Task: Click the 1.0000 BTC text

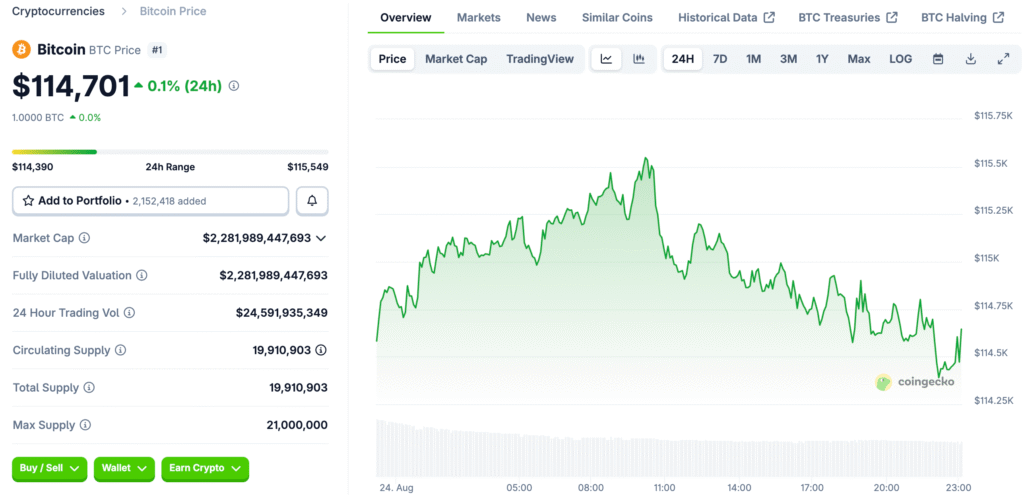Action: click(38, 118)
